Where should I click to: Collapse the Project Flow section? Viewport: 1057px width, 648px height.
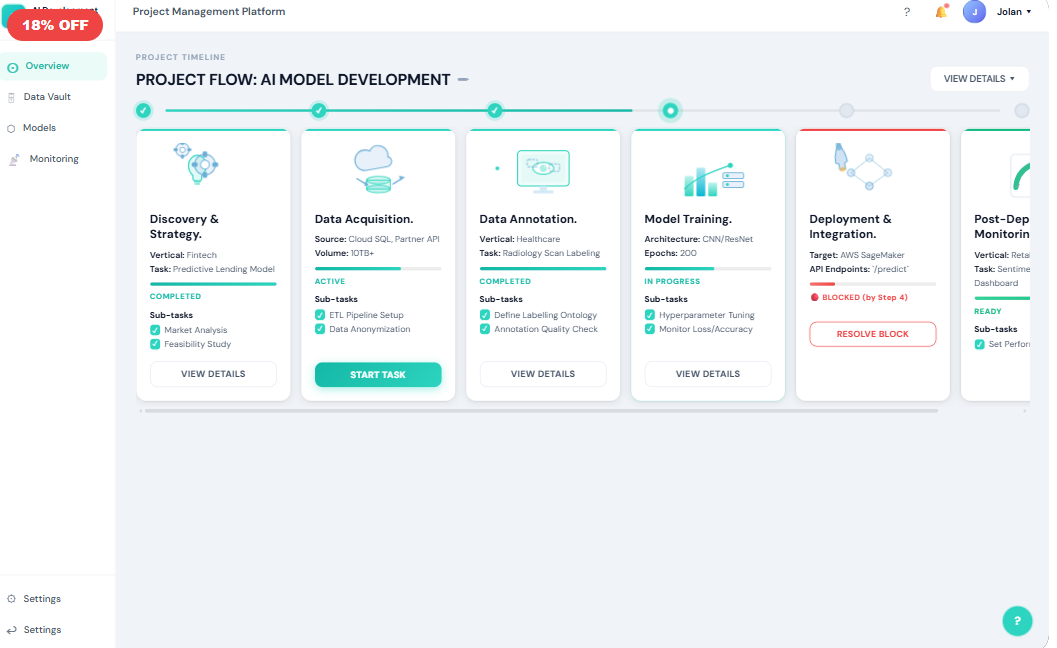pos(462,78)
